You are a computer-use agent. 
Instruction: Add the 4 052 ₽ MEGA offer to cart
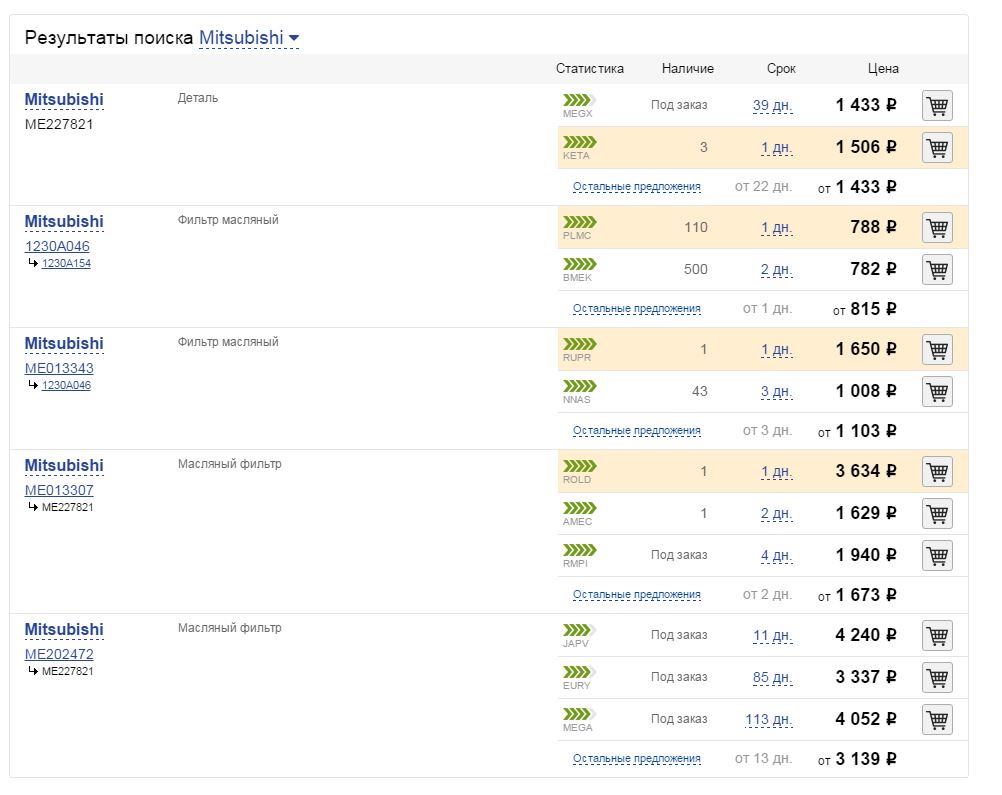click(x=937, y=720)
